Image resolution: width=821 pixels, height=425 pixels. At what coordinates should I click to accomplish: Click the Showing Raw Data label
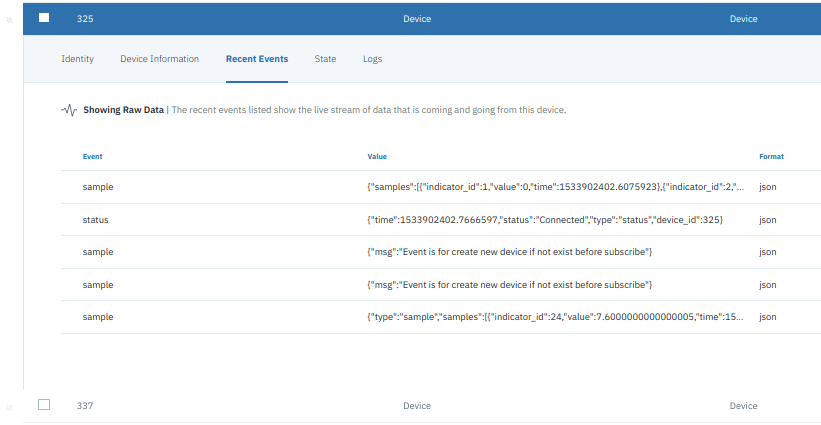click(x=124, y=110)
